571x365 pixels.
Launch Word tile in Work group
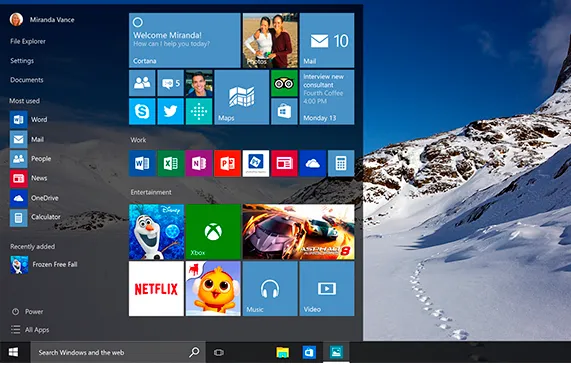pyautogui.click(x=142, y=163)
